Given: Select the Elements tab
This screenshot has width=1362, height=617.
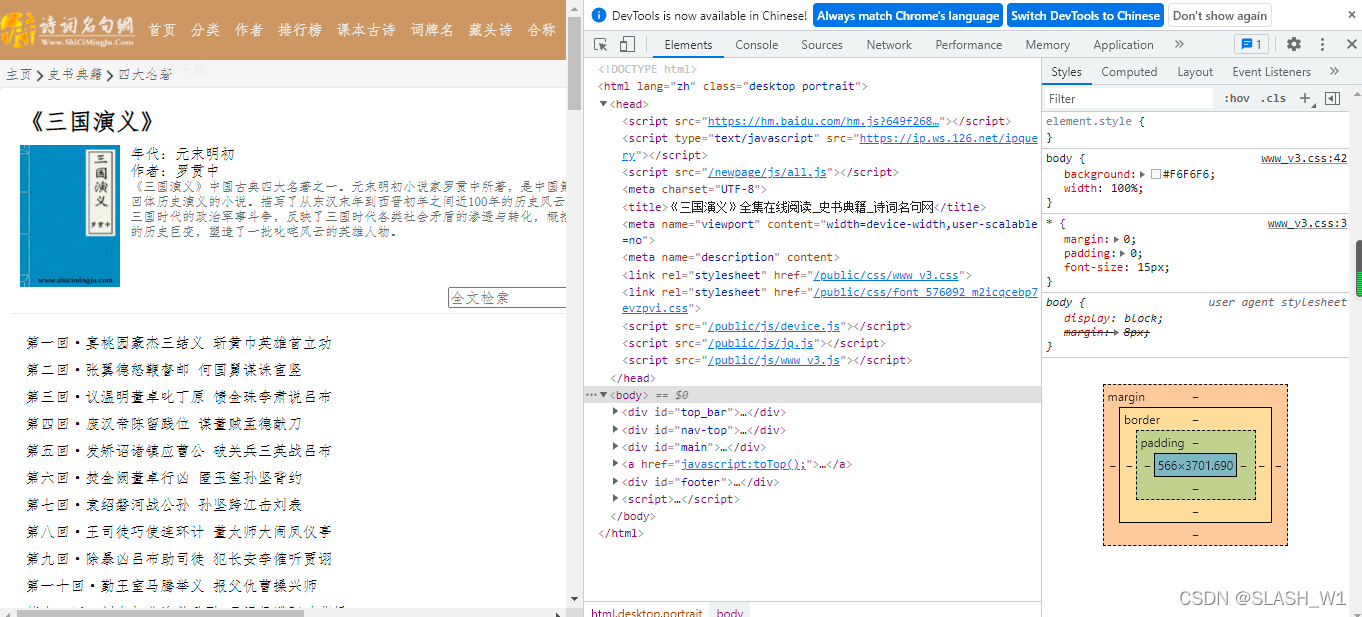Looking at the screenshot, I should (689, 44).
